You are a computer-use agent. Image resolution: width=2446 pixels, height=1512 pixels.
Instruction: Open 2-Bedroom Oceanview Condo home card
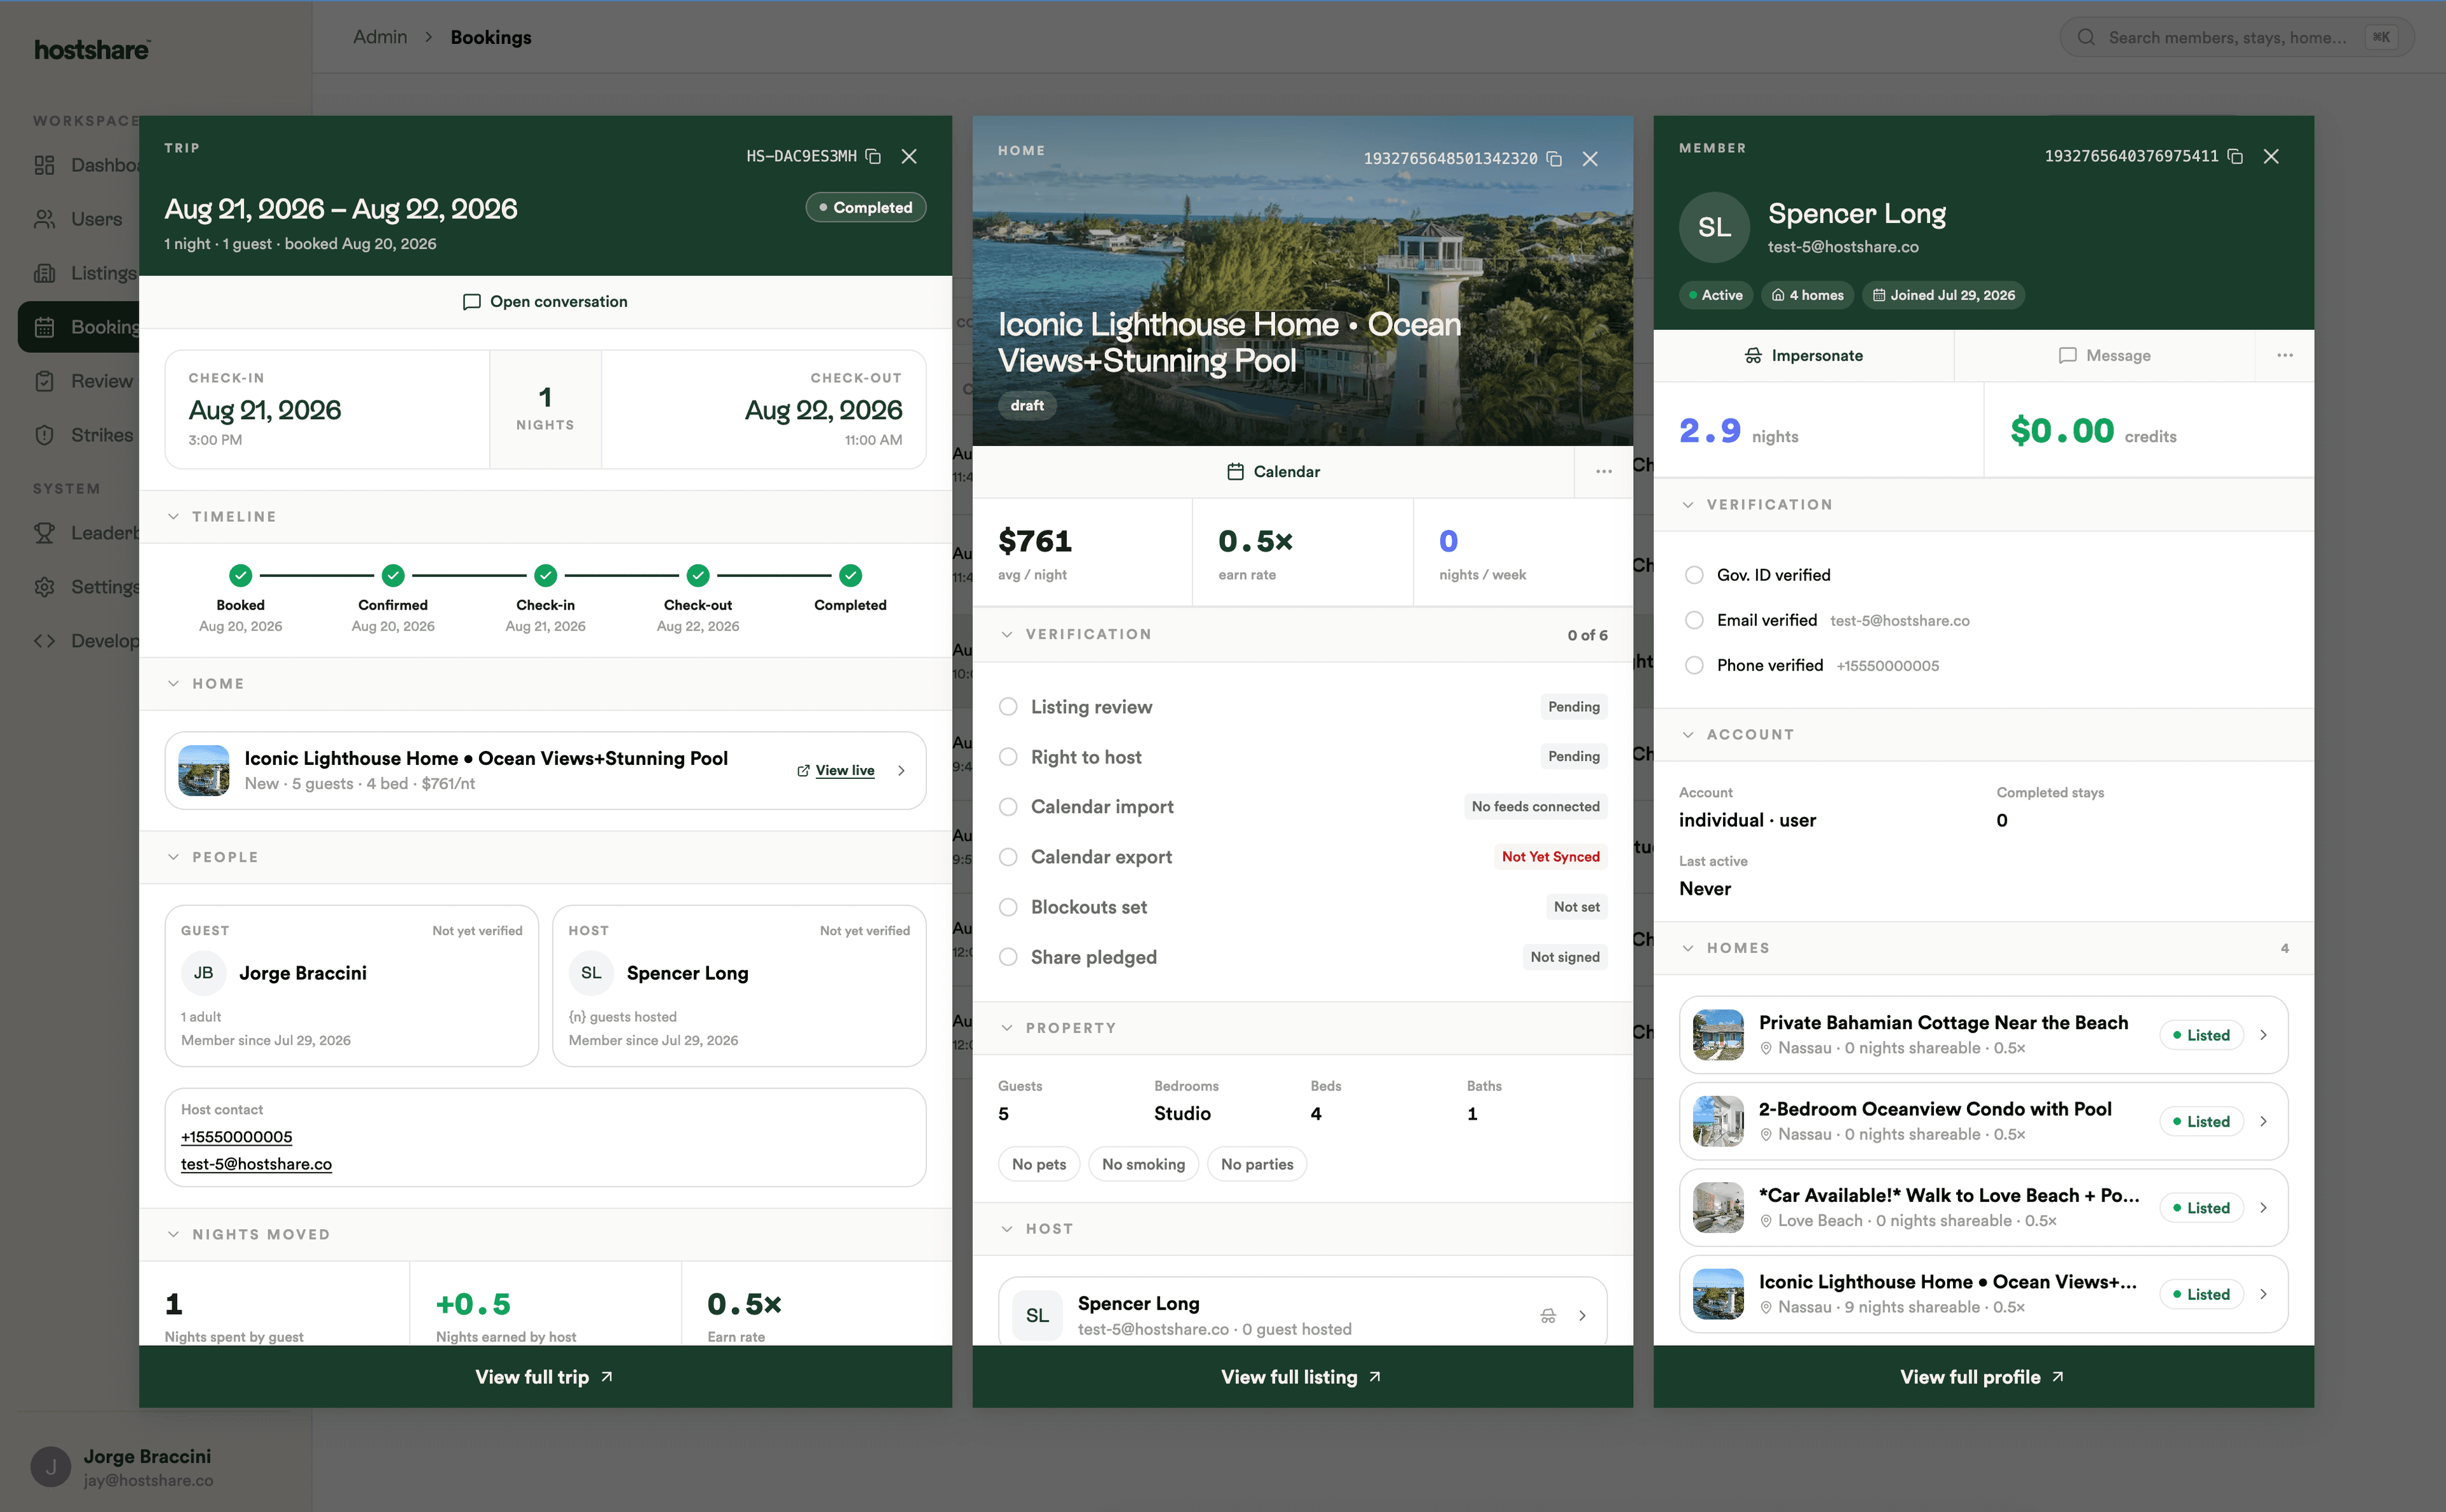1983,1121
